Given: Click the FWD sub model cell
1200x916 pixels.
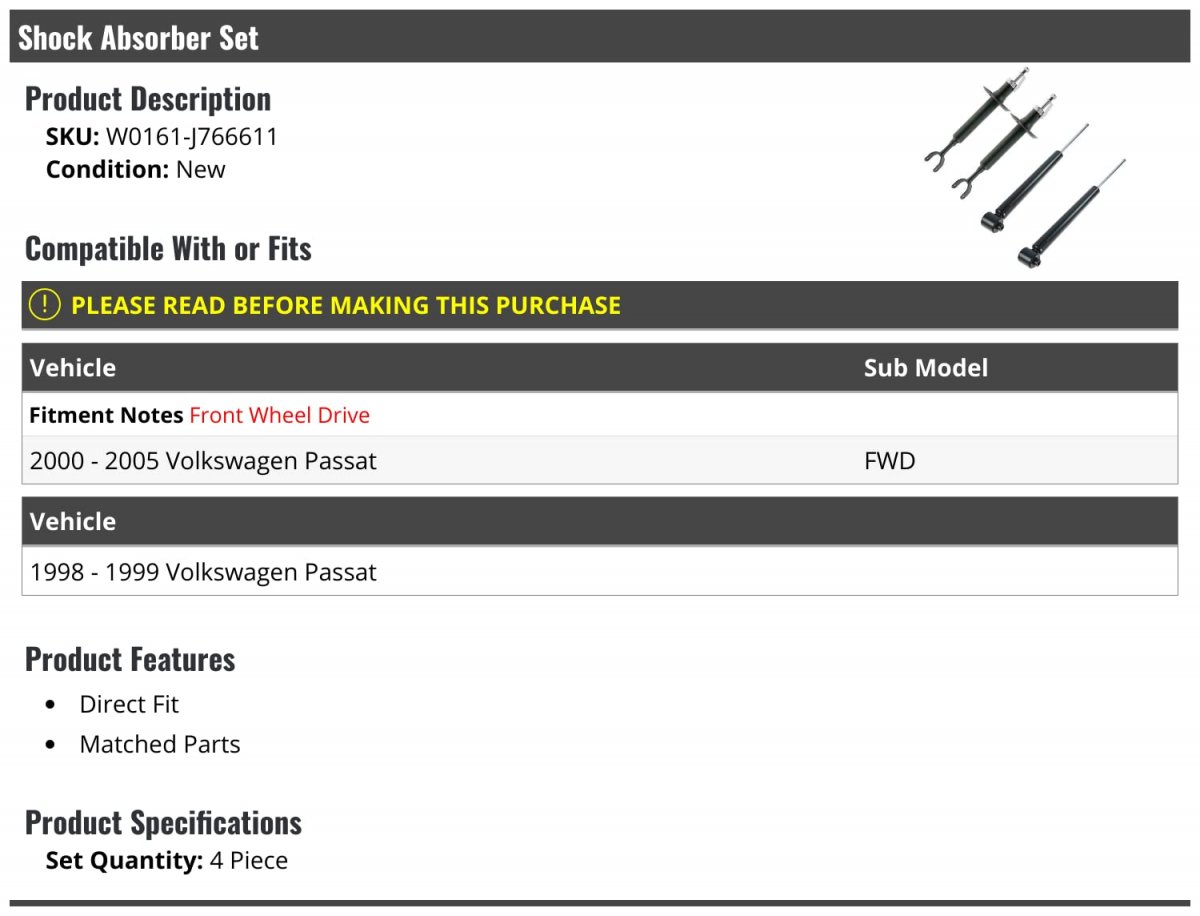Looking at the screenshot, I should [889, 461].
